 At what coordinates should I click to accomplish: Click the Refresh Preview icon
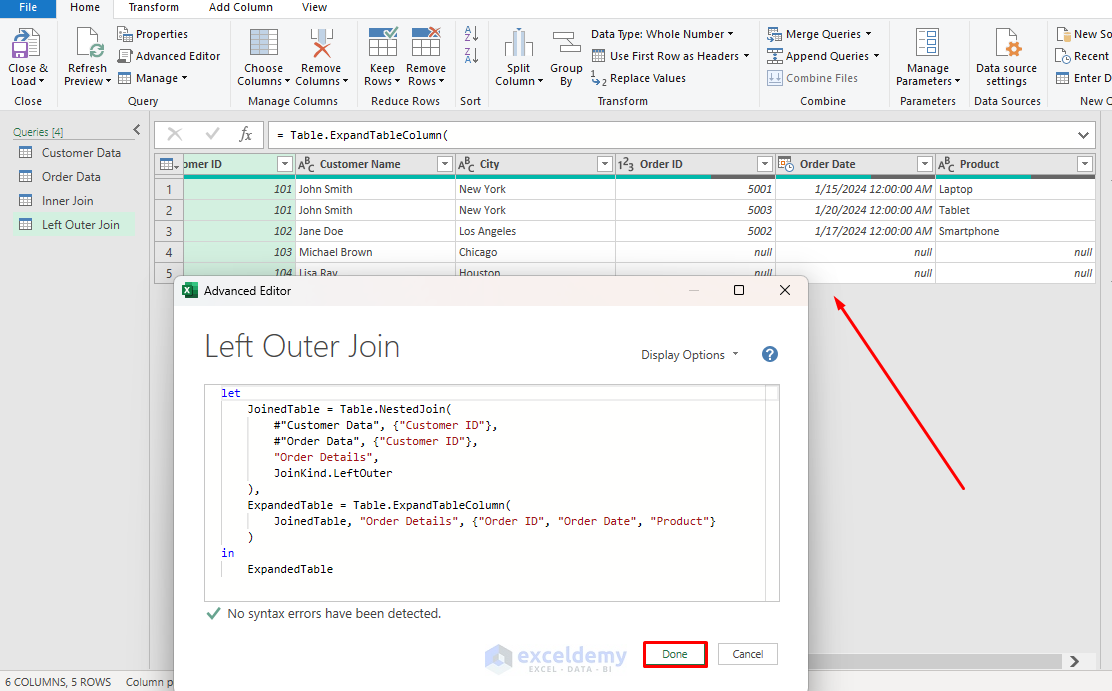pyautogui.click(x=89, y=44)
